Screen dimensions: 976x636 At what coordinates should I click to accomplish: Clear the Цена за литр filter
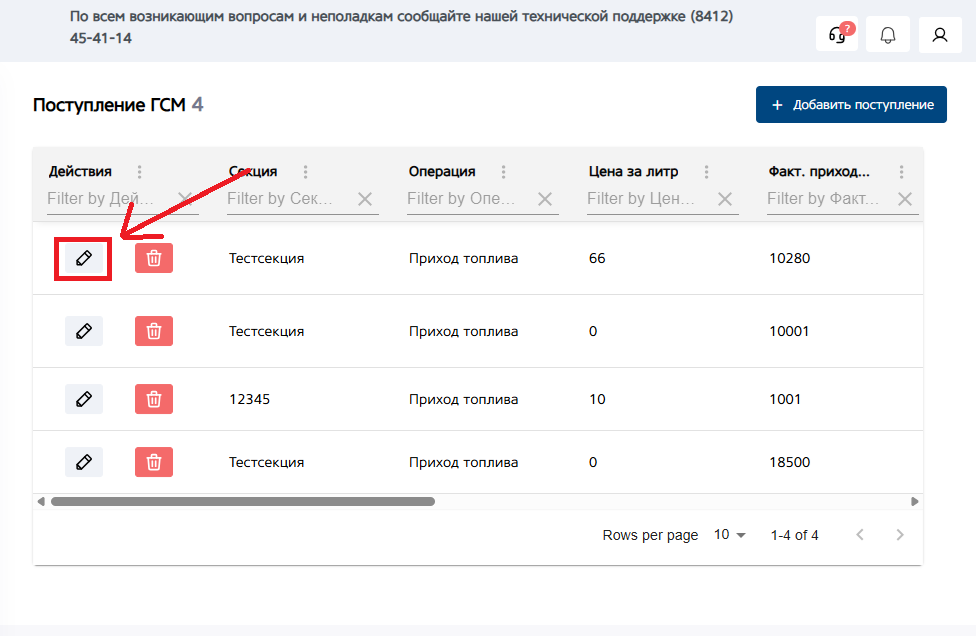(x=725, y=199)
